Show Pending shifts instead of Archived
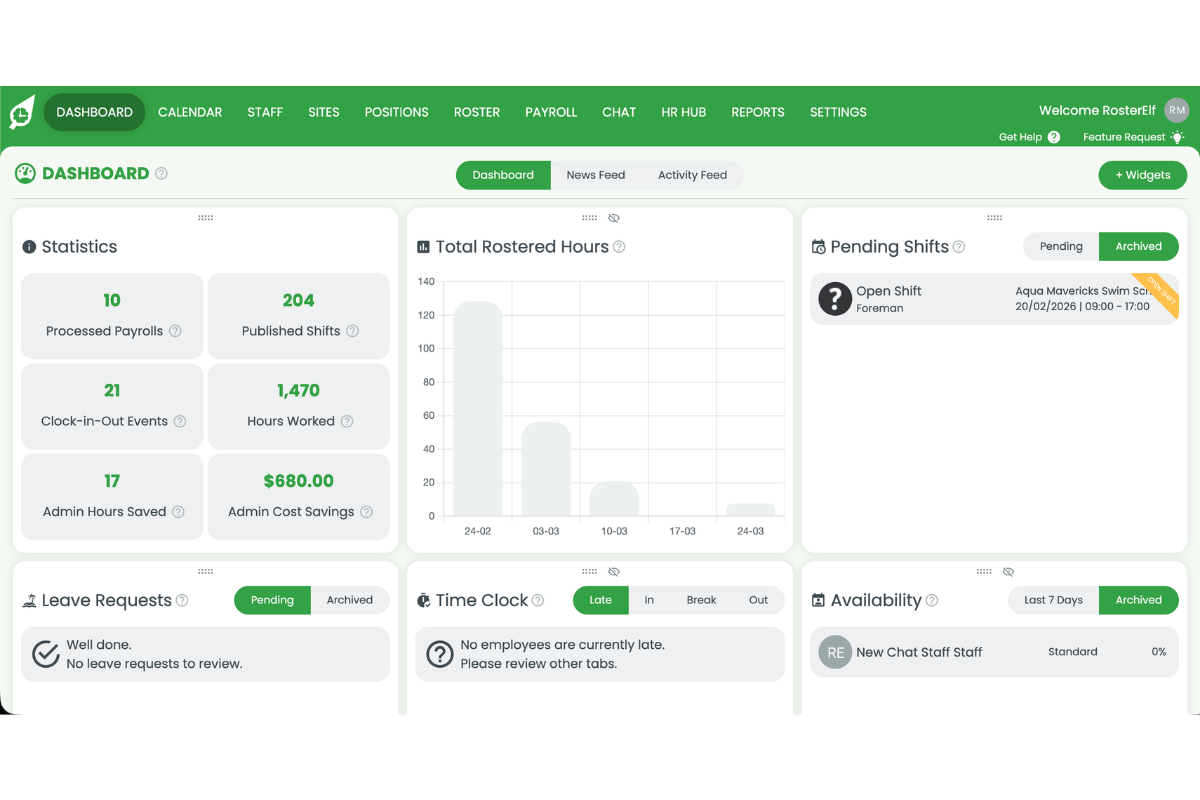The height and width of the screenshot is (800, 1200). click(1061, 246)
